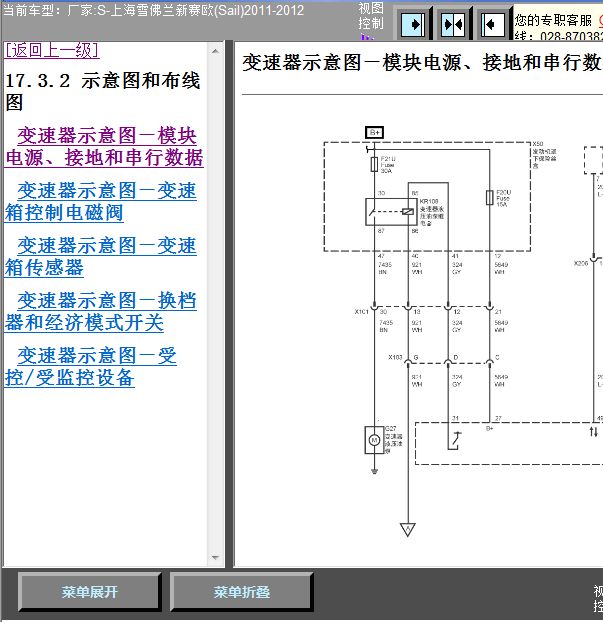
Task: Open 变速器示意图－模块电源、接地和串行数据 link
Action: [x=104, y=147]
